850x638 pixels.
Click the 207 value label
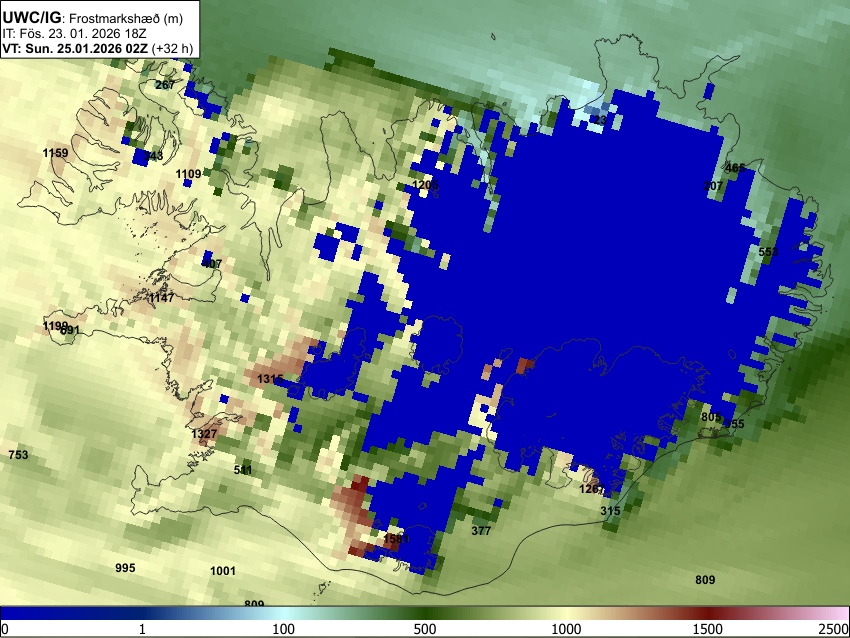(x=713, y=186)
